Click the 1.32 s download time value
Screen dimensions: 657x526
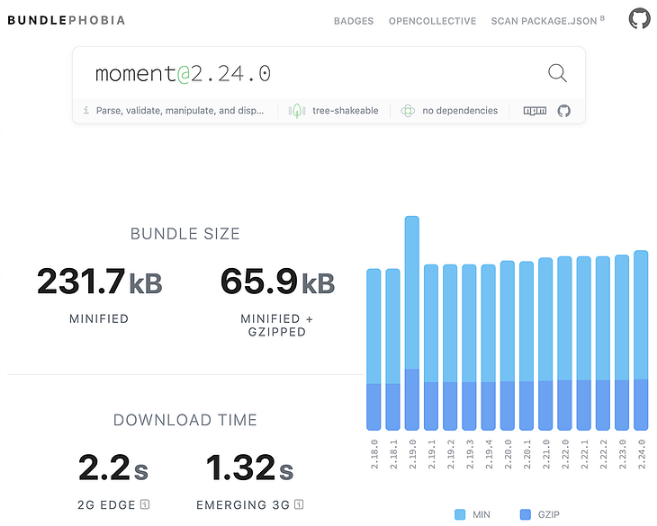tap(250, 468)
